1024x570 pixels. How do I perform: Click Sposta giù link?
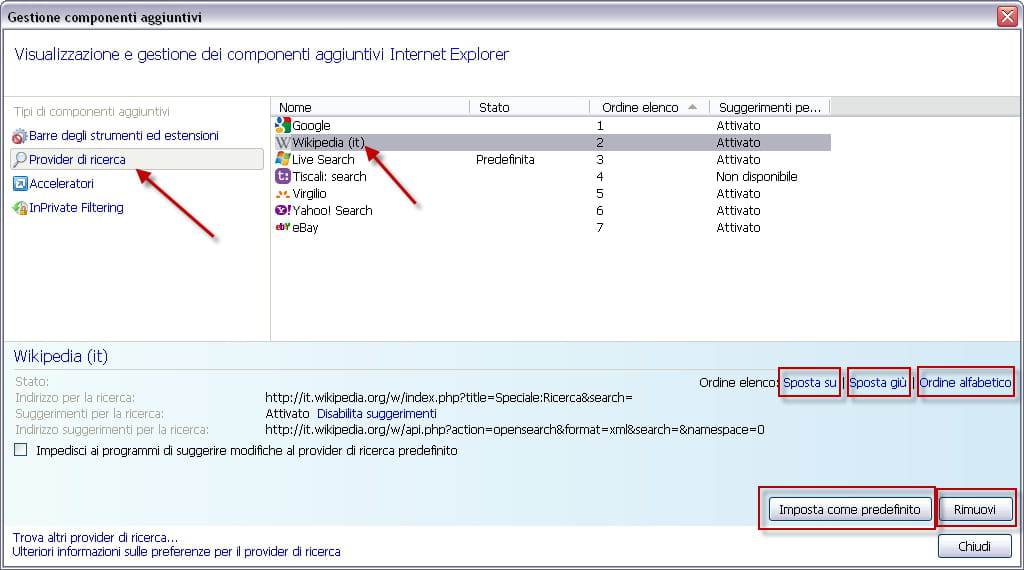click(878, 383)
